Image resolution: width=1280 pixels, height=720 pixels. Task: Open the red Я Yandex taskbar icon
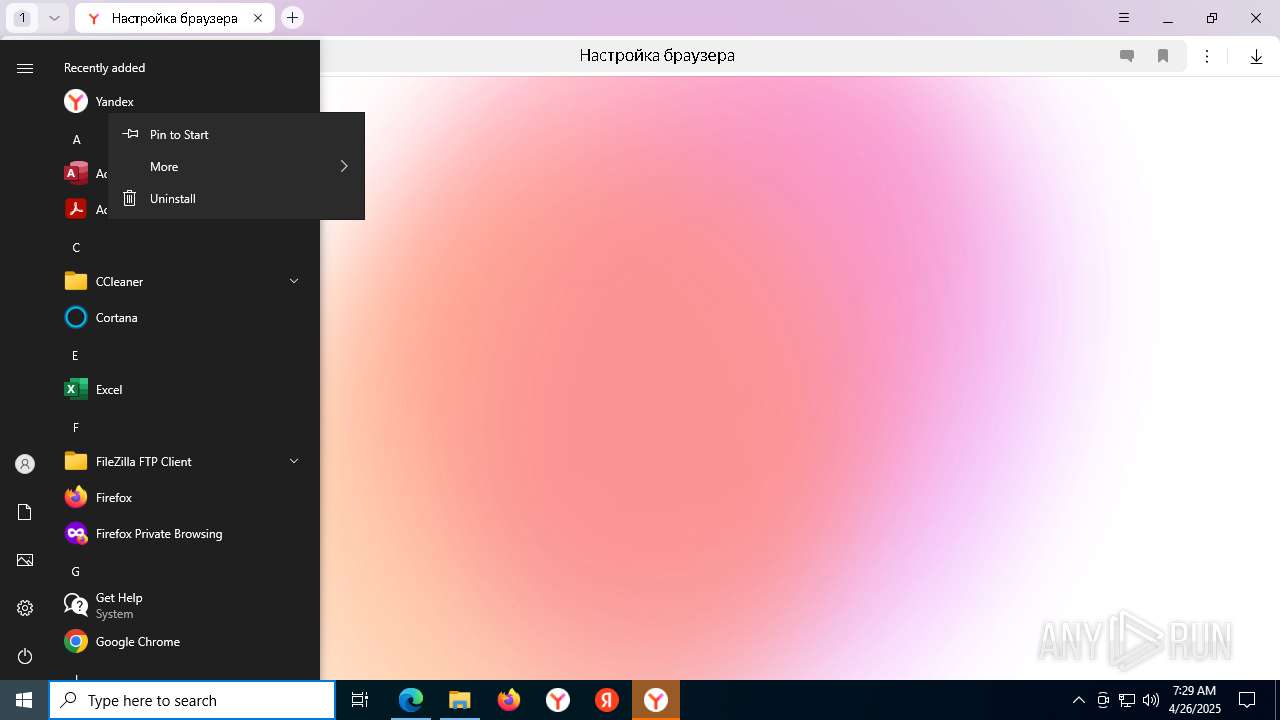click(607, 700)
